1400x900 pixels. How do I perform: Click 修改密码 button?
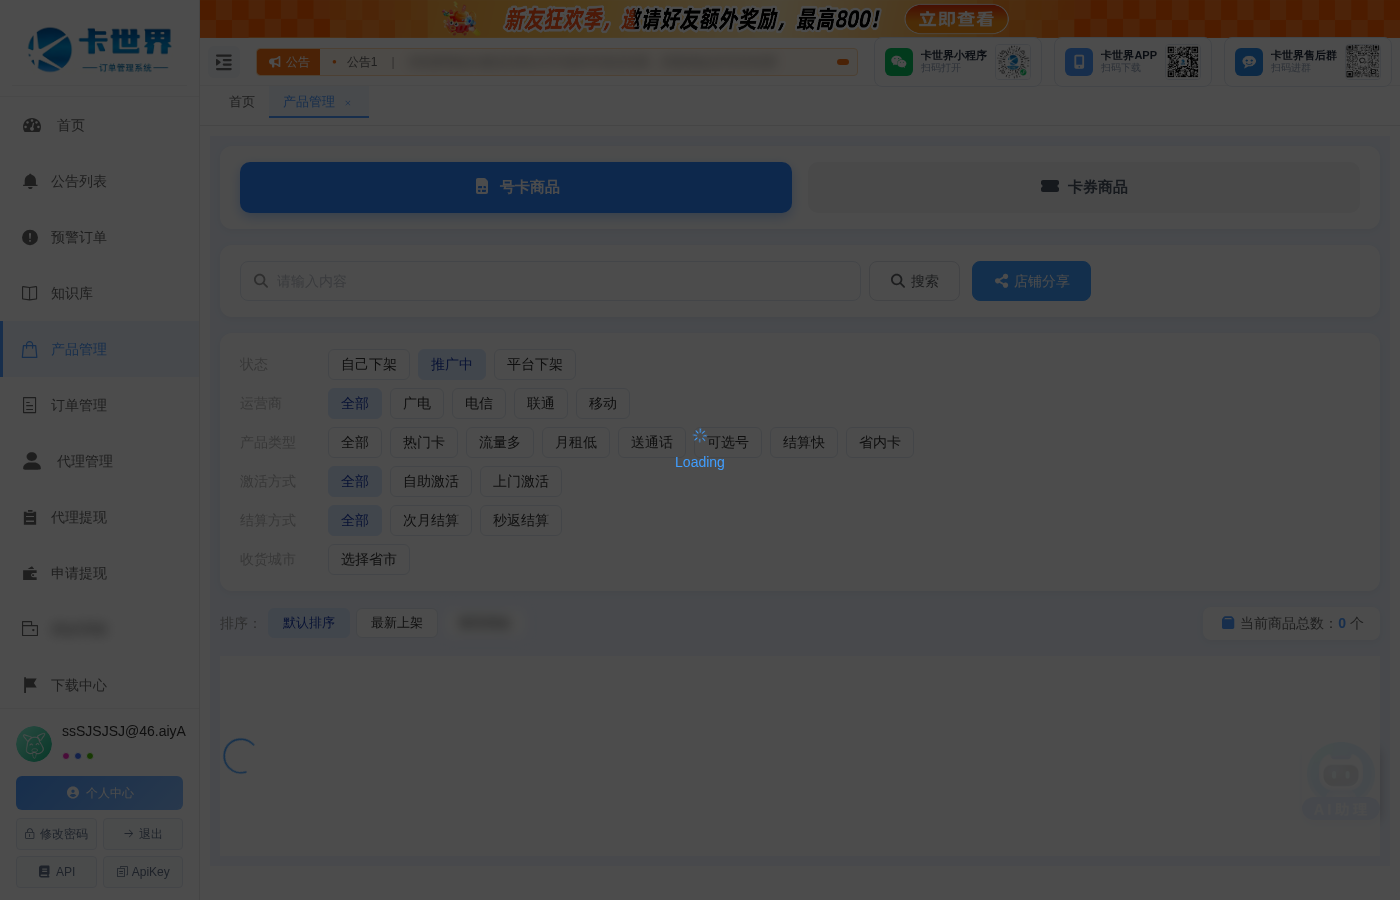coord(57,834)
